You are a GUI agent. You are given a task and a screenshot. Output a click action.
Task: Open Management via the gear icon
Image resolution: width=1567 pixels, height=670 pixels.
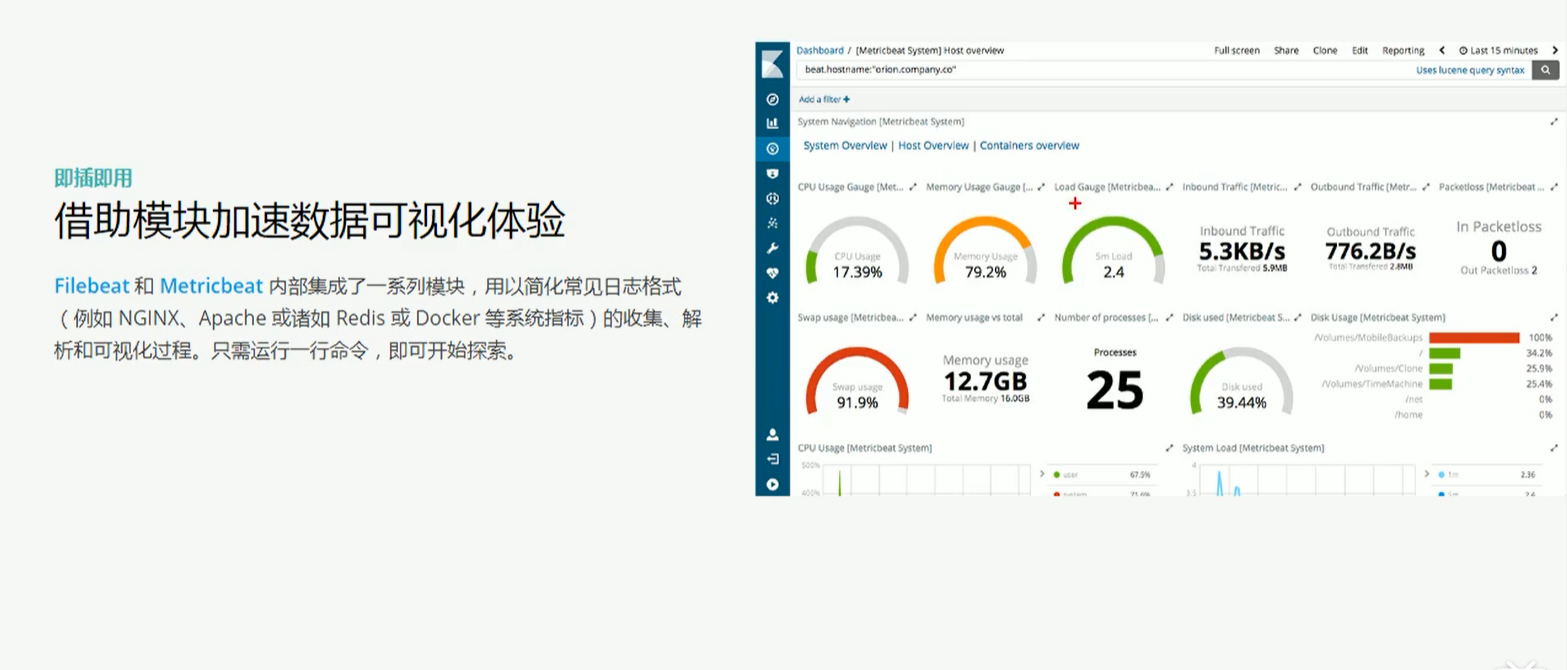tap(772, 297)
